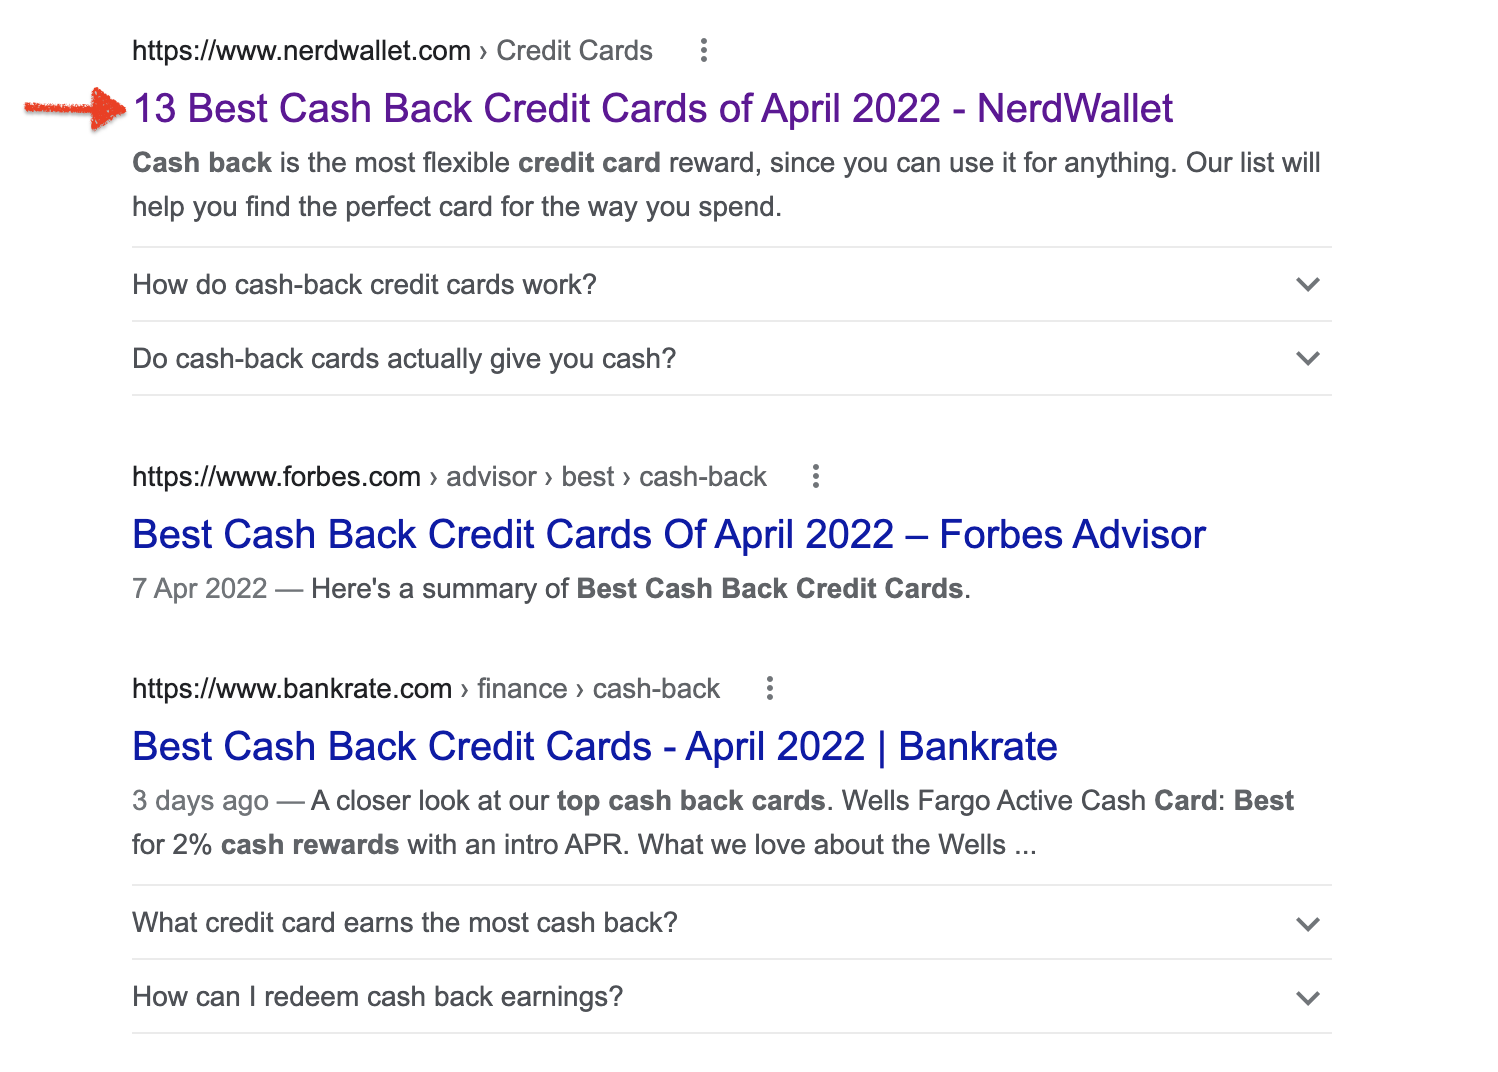This screenshot has height=1072, width=1498.
Task: Expand the 'How do cash-back credit cards work?' question text
Action: [365, 285]
